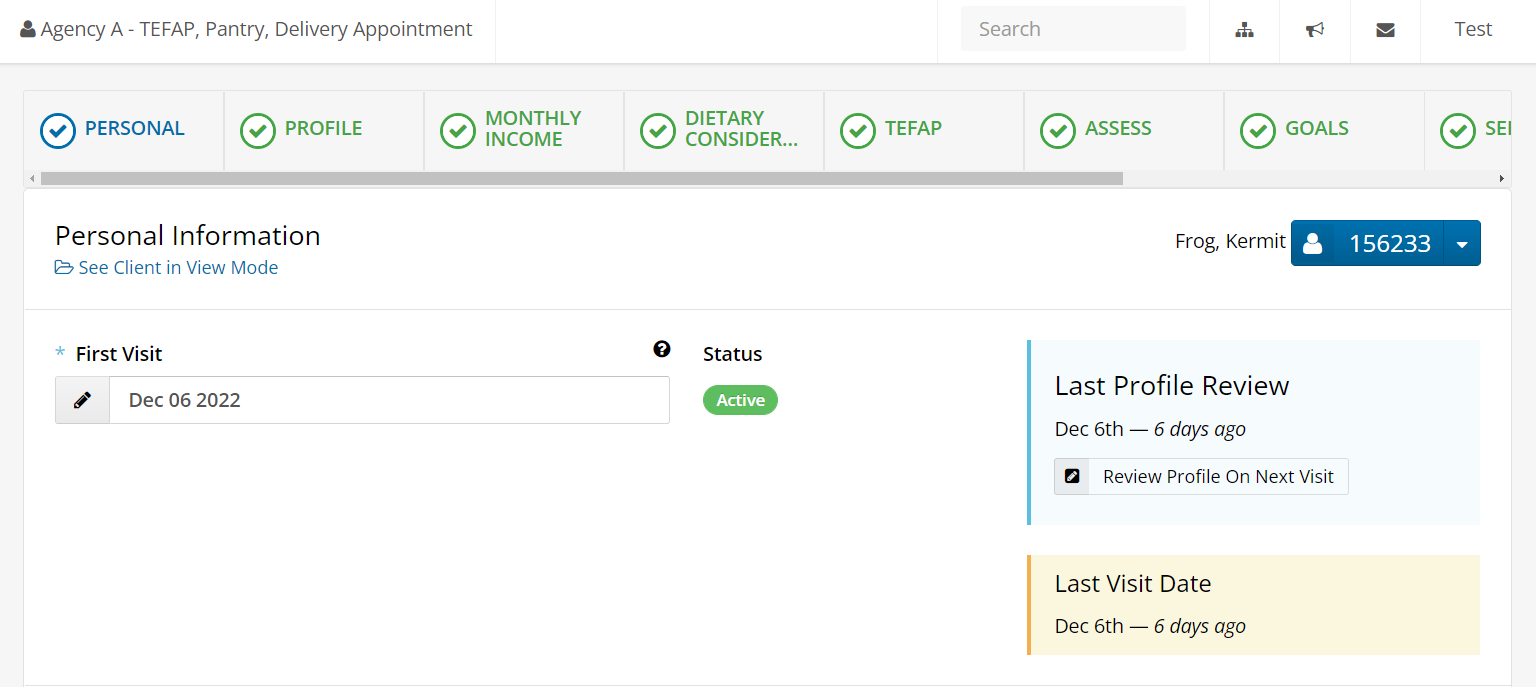
Task: Switch to the MONTHLY INCOME tab
Action: point(523,130)
